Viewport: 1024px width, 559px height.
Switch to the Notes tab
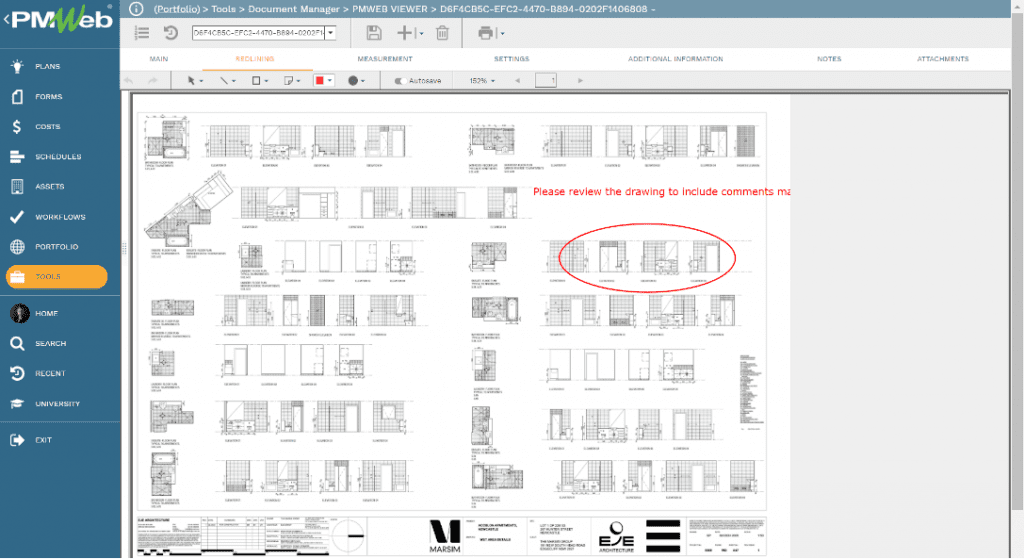coord(829,59)
